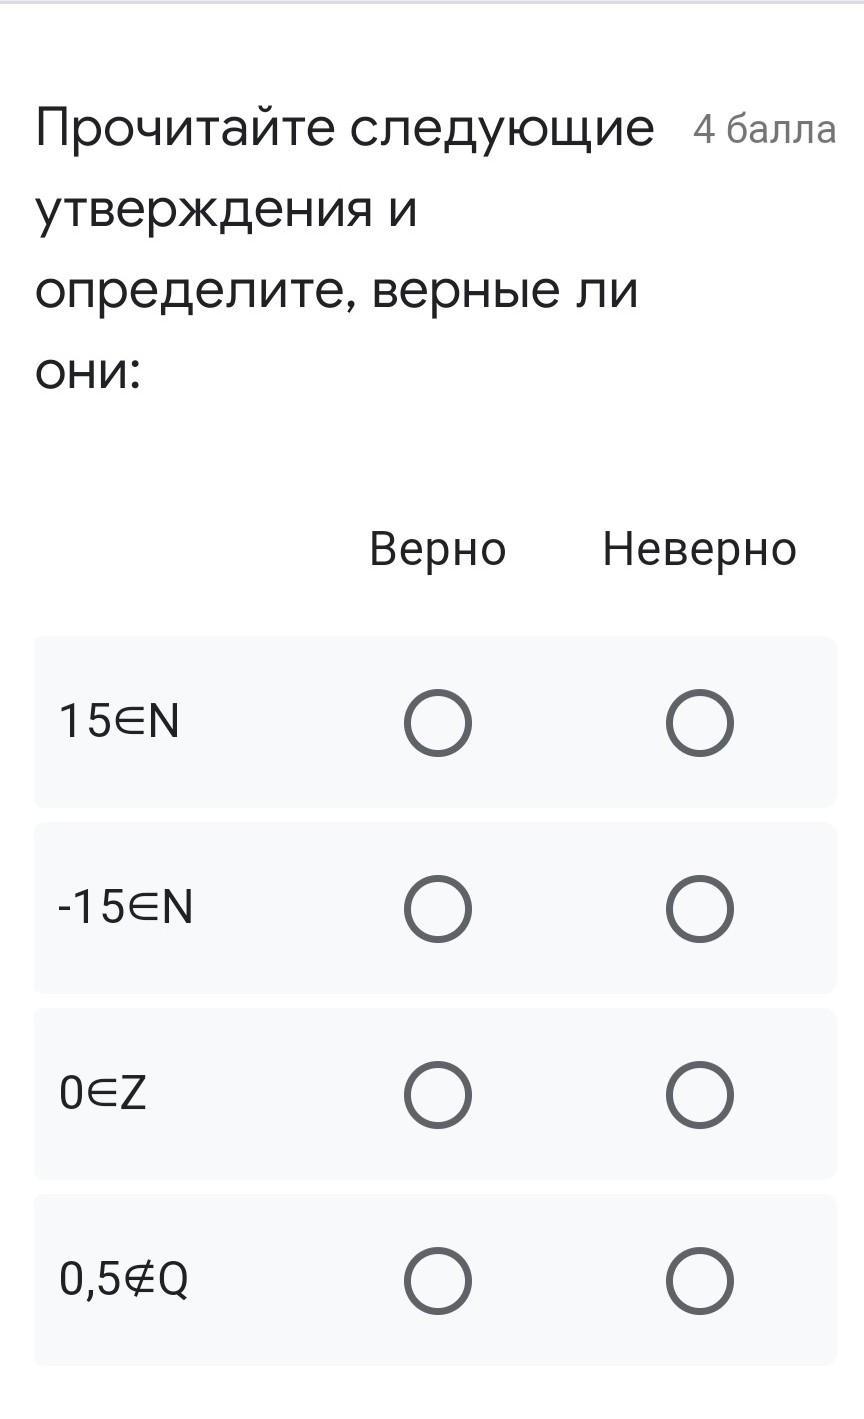
Task: Choose Верно for 0∈Z
Action: click(438, 1094)
